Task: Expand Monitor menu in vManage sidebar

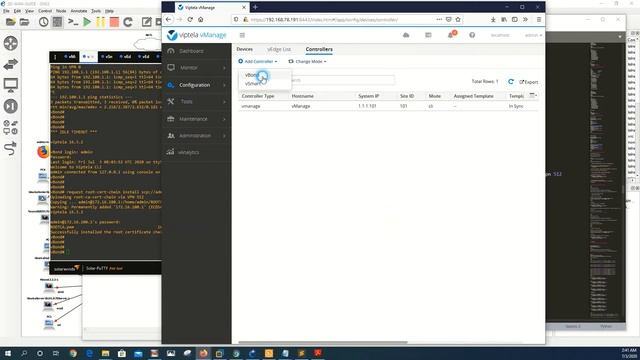Action: (x=196, y=68)
